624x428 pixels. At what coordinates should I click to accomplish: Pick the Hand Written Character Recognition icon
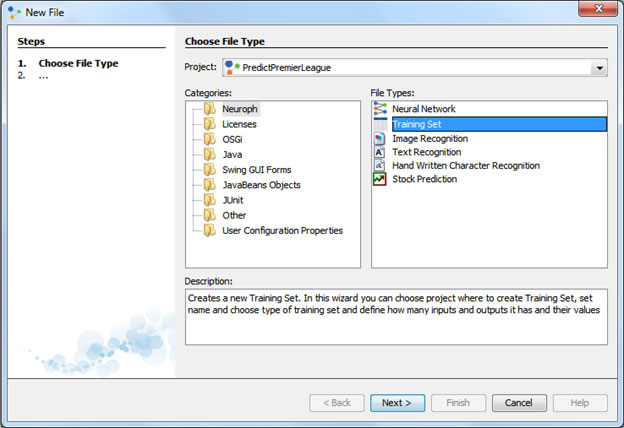point(380,166)
